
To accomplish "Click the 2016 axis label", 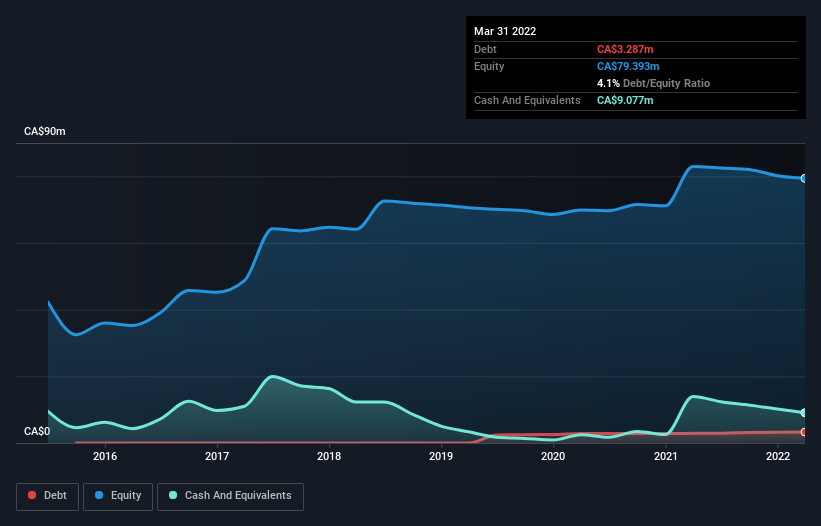I will (x=105, y=456).
